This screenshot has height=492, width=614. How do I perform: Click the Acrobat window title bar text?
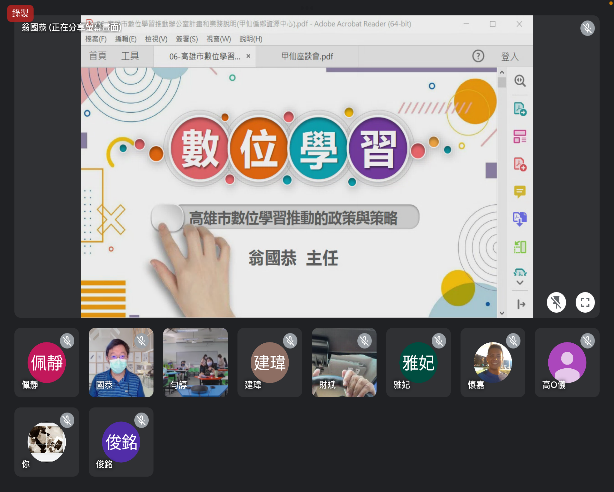[x=252, y=24]
